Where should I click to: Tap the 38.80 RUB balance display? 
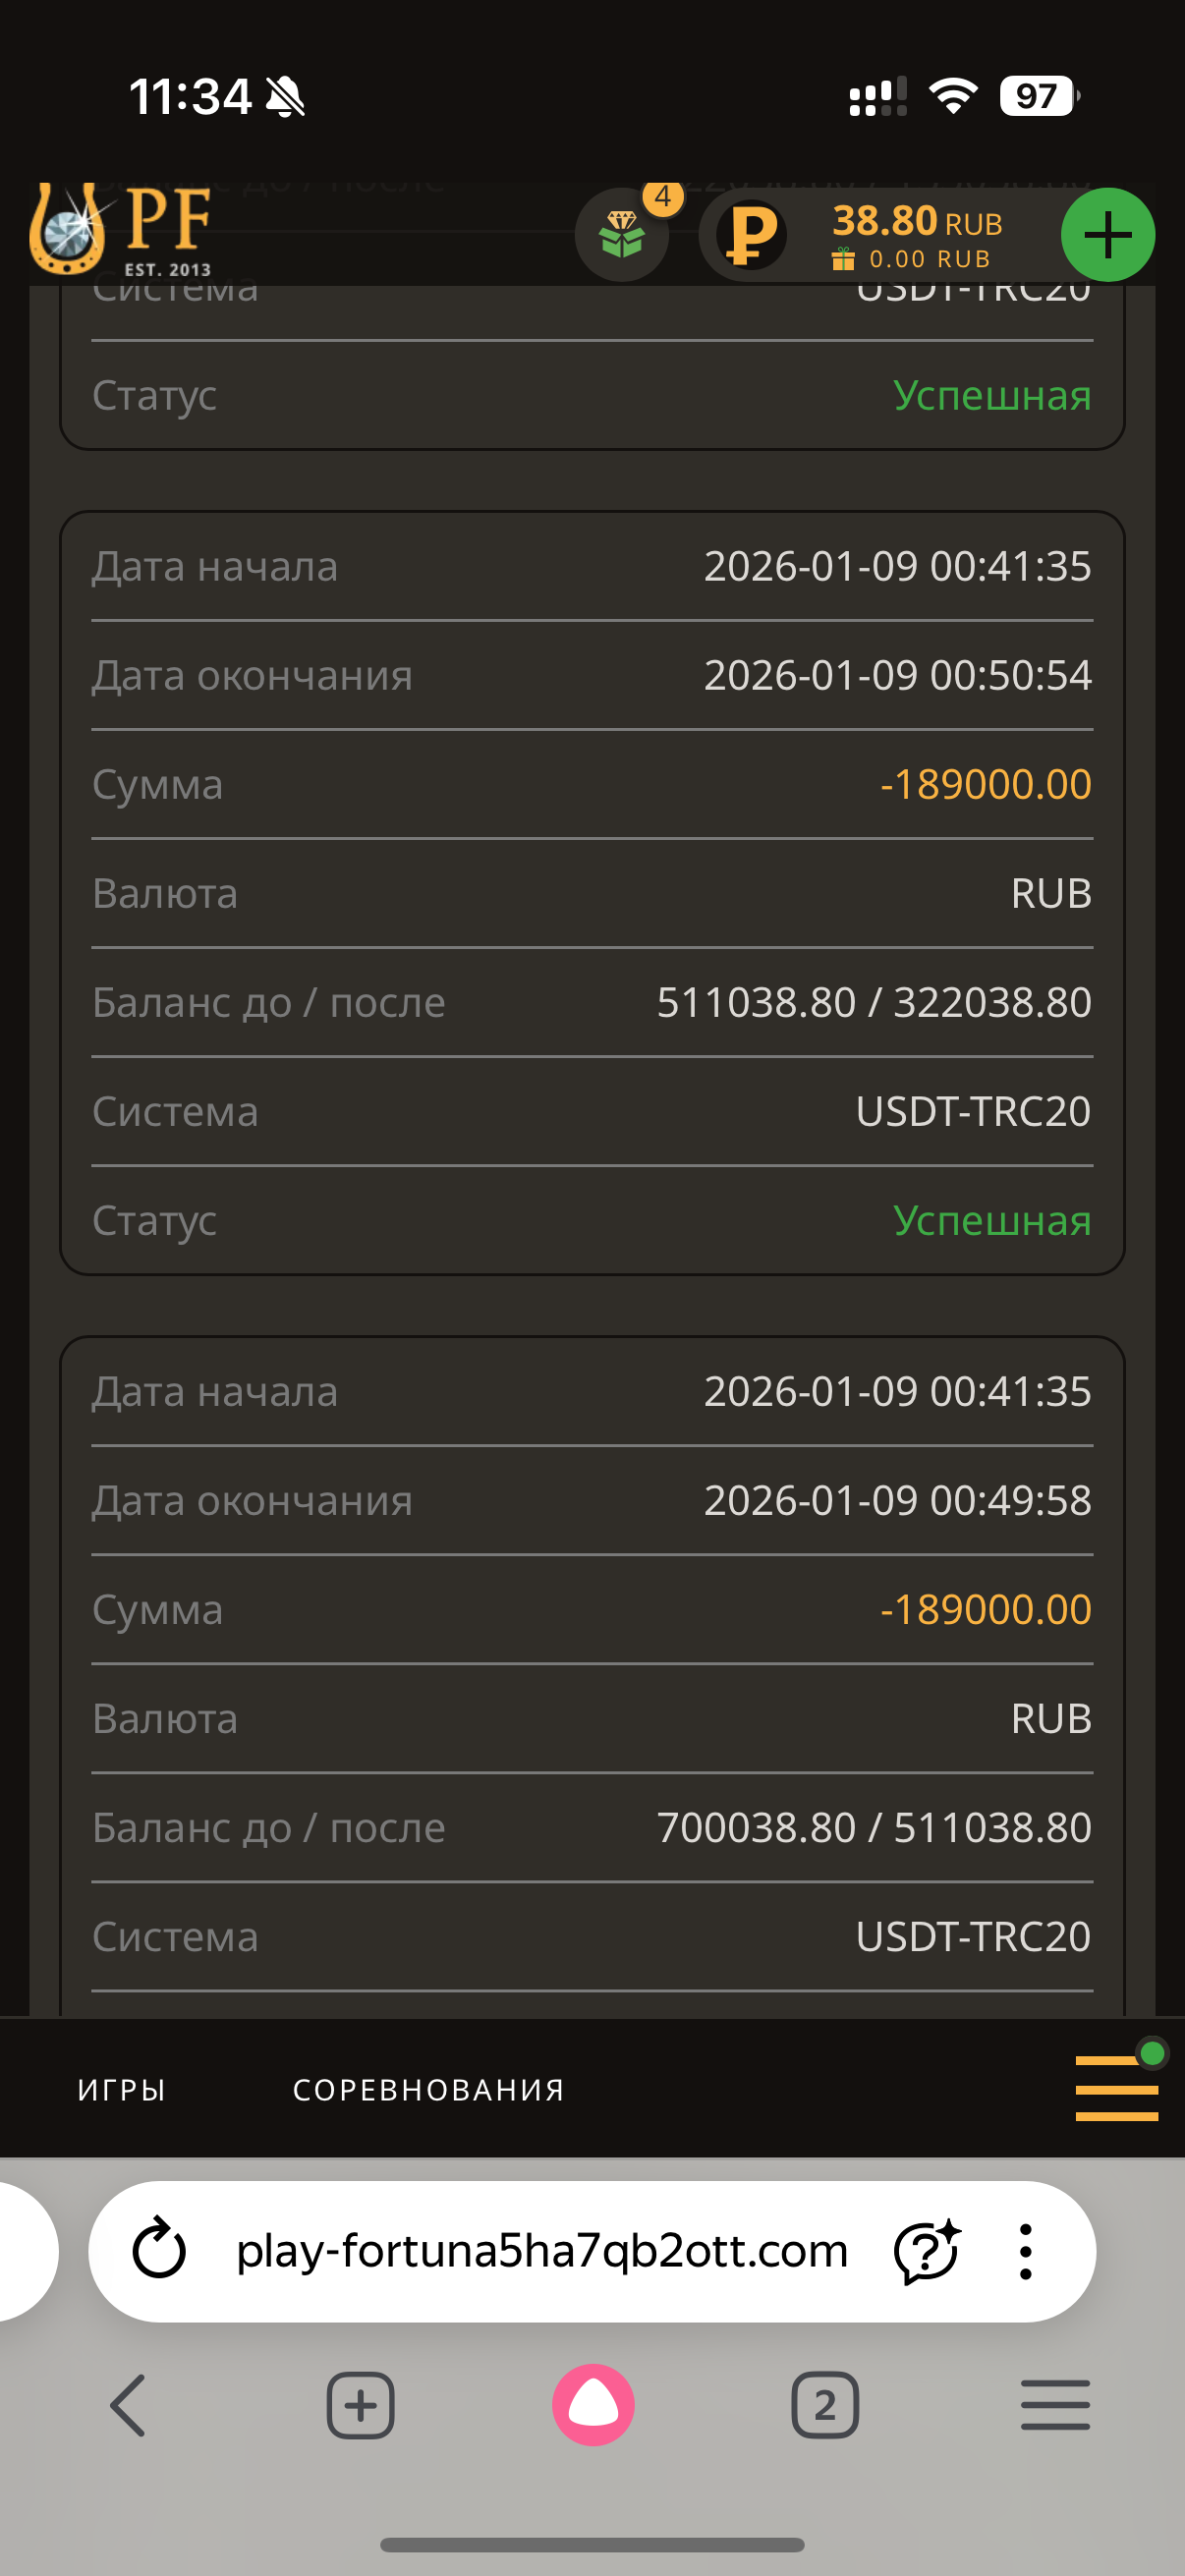pos(916,221)
